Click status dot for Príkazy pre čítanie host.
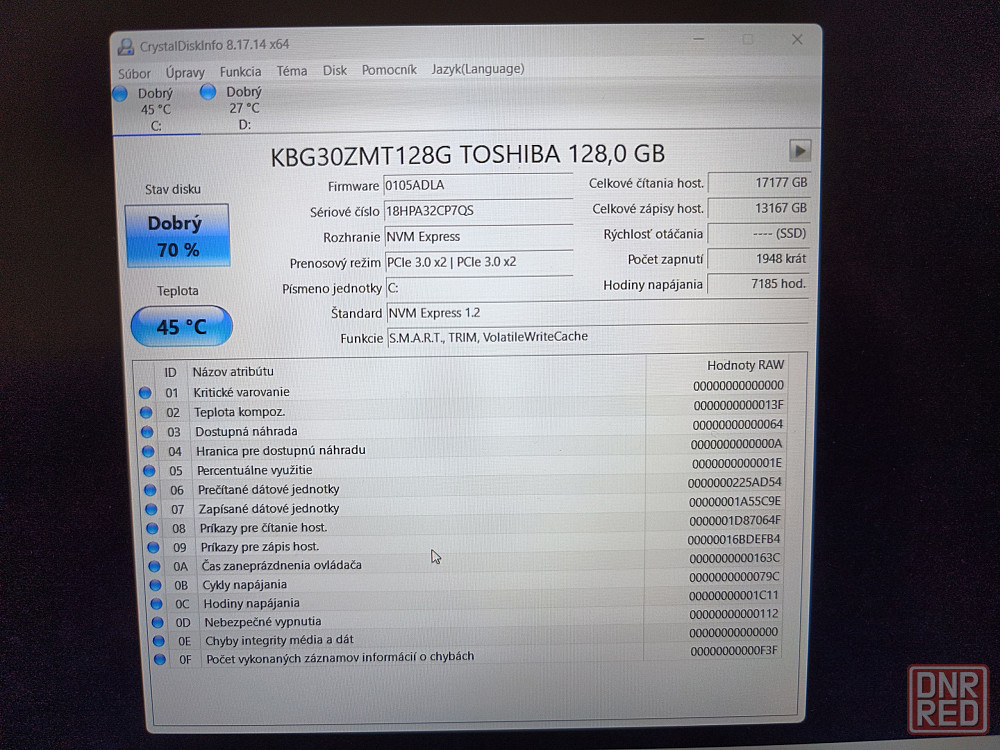The height and width of the screenshot is (750, 1000). tap(152, 528)
